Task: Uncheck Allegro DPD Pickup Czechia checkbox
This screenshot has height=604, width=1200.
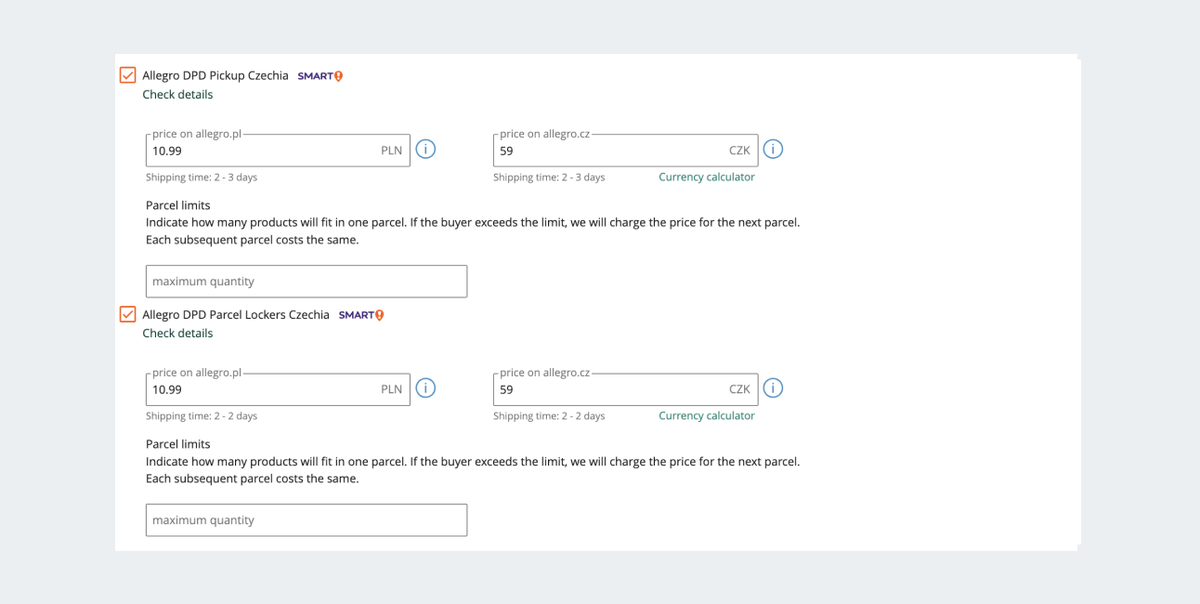Action: (x=128, y=75)
